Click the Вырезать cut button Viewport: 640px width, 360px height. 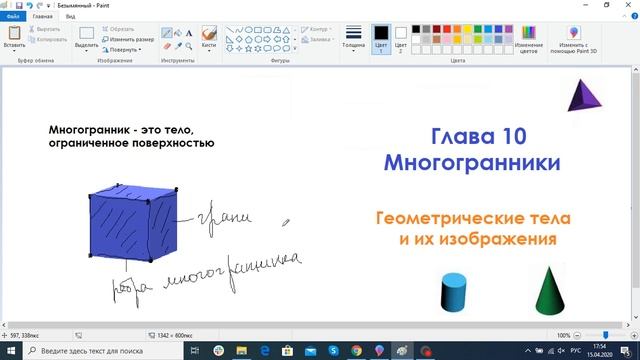point(44,29)
